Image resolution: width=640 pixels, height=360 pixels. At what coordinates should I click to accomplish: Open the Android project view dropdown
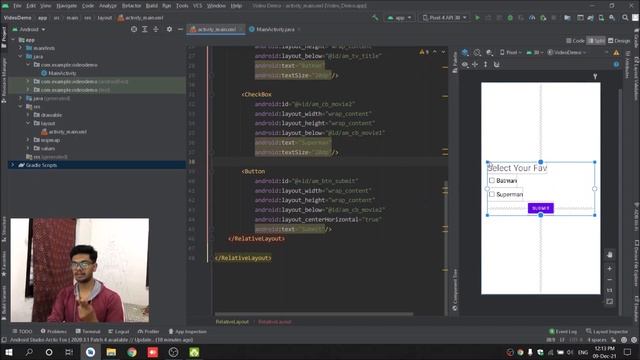tap(29, 29)
